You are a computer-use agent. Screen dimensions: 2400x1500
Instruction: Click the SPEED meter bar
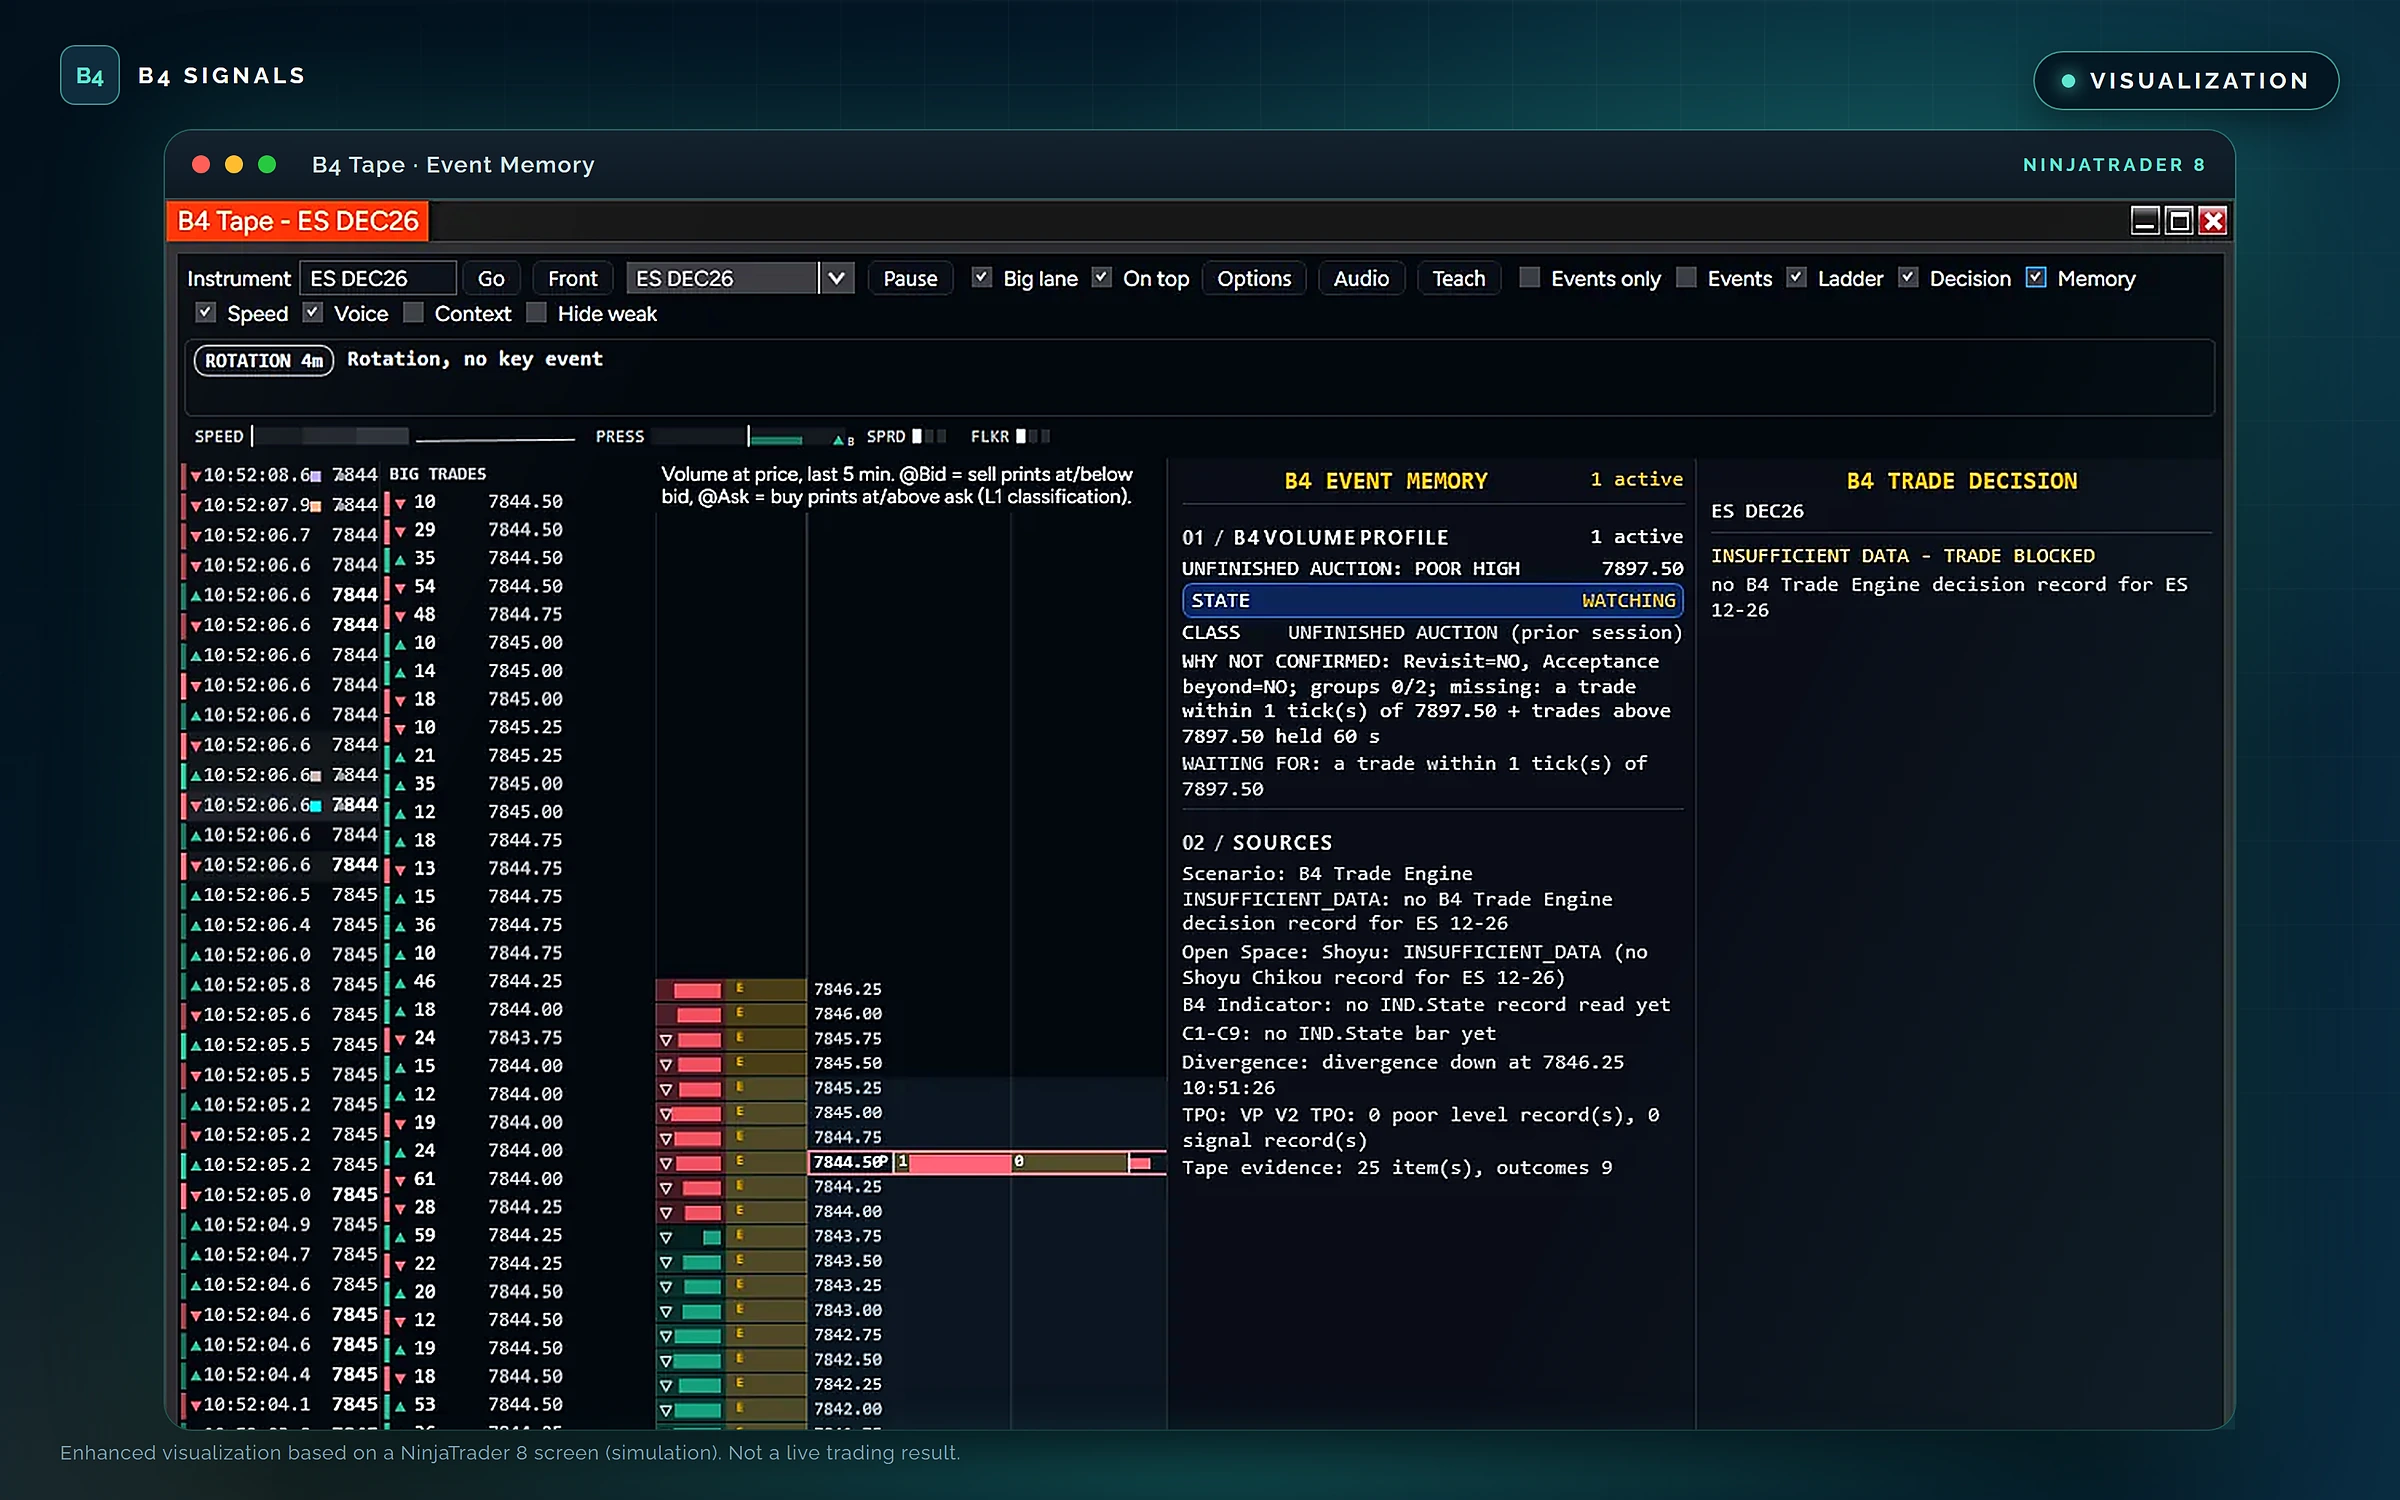331,436
